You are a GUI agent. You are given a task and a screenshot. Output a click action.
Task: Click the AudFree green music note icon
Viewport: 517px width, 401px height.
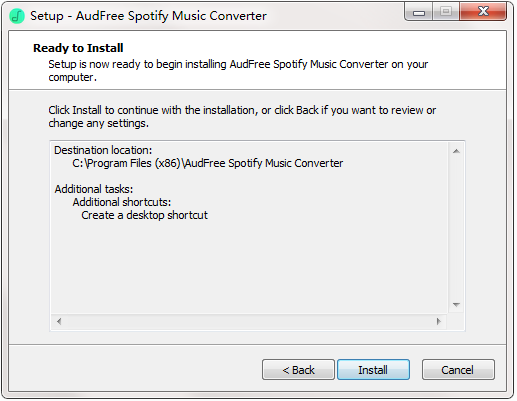17,16
